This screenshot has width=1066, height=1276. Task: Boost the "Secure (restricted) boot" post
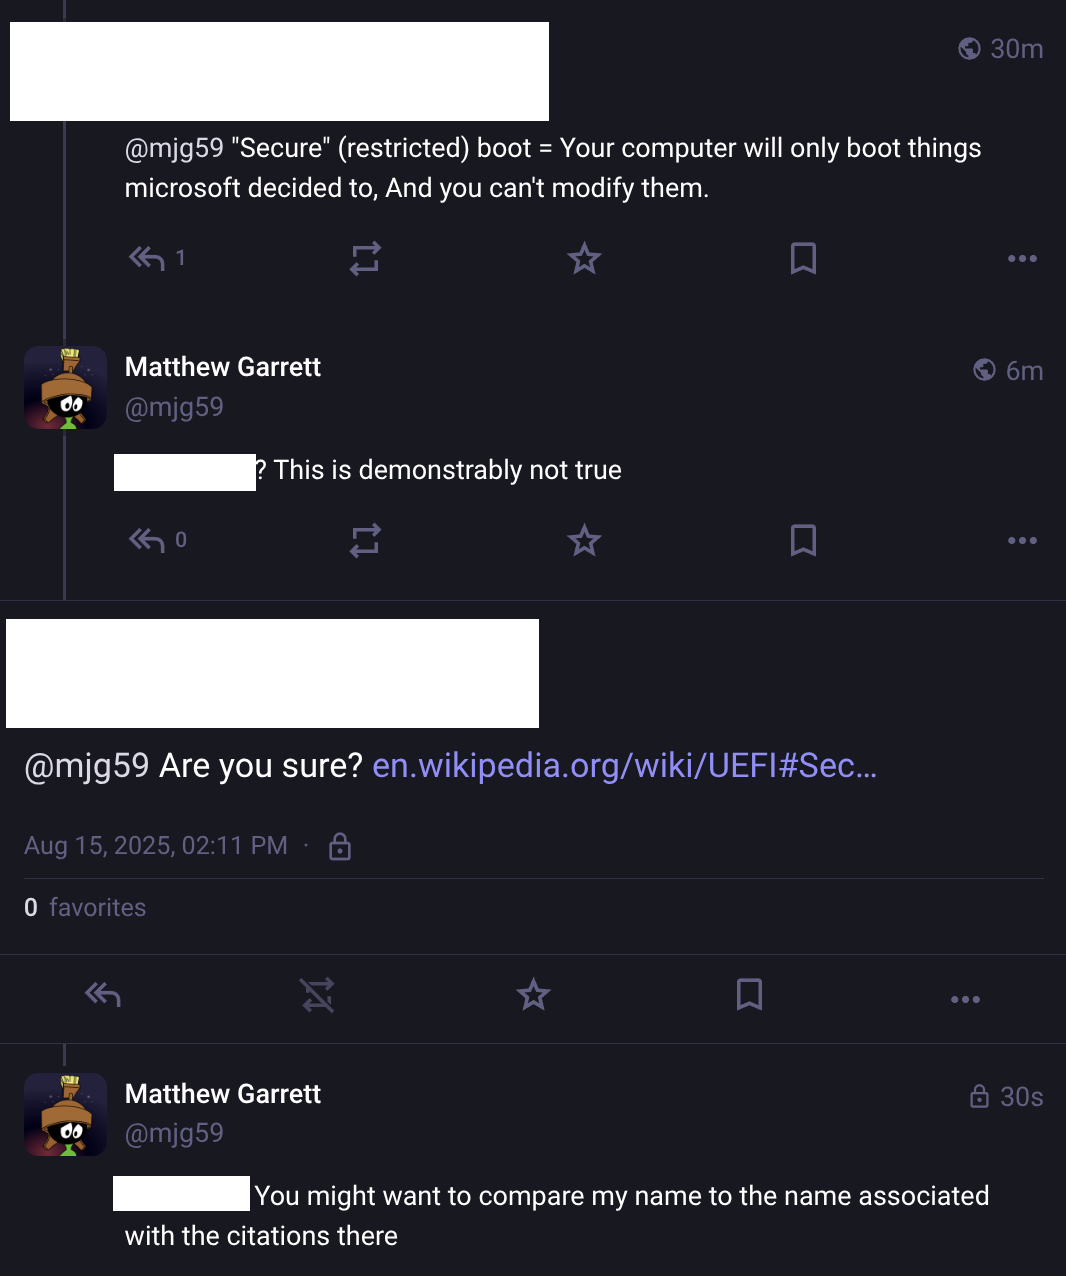tap(365, 259)
